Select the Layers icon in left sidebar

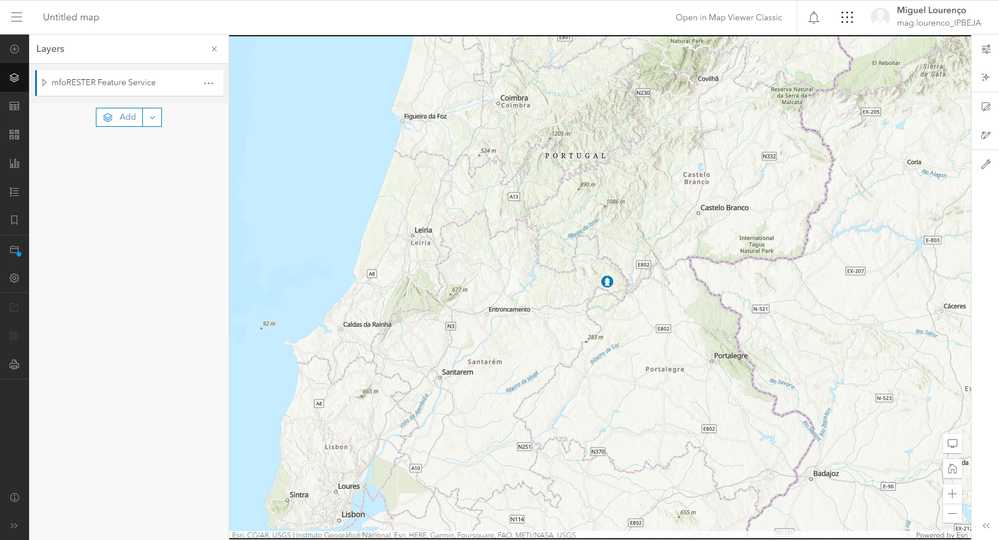click(14, 78)
